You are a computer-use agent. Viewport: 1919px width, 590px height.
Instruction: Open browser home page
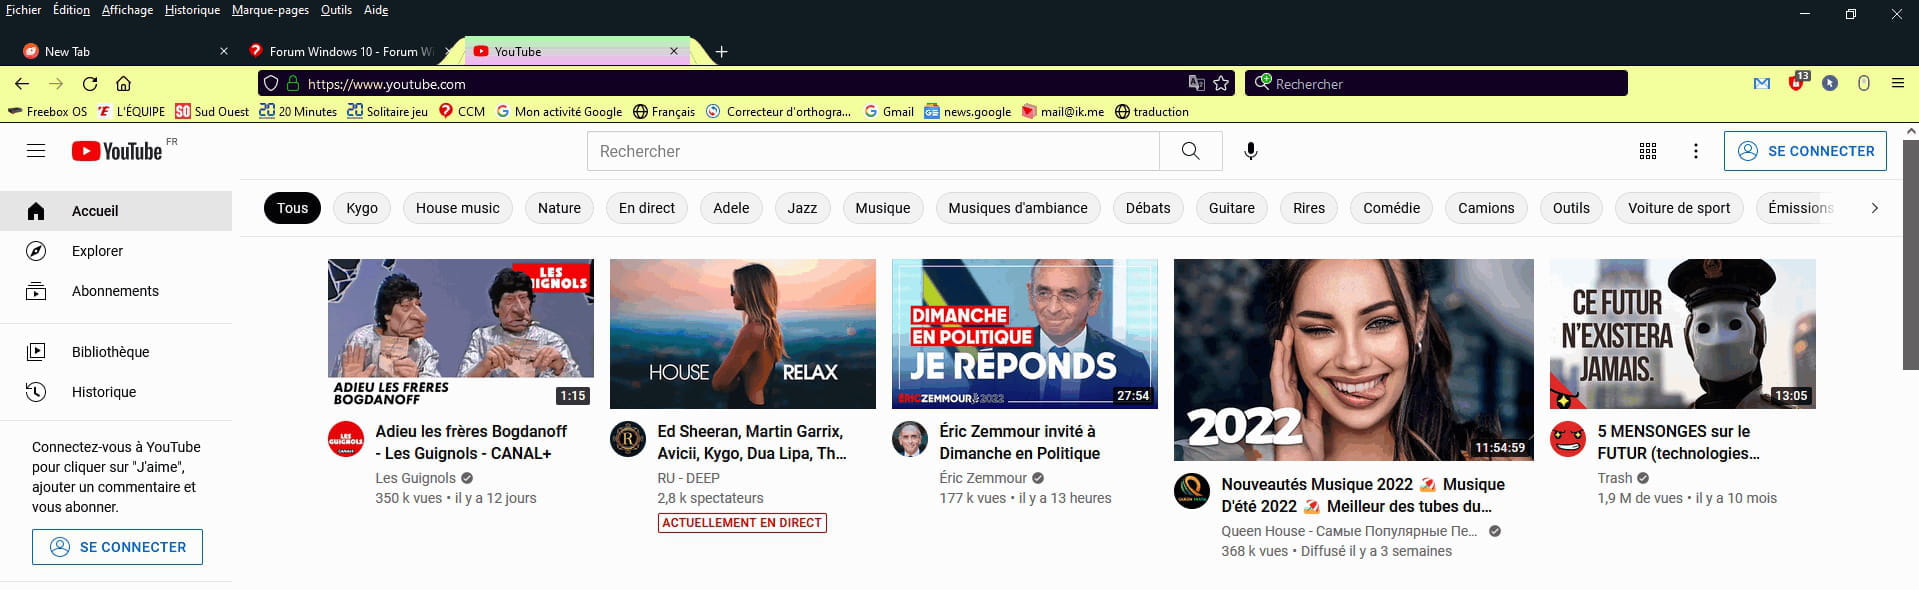(123, 84)
